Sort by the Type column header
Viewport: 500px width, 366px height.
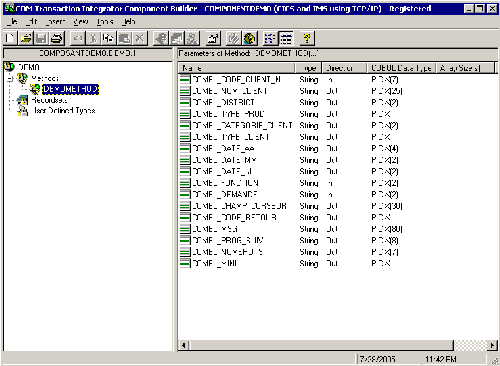(x=308, y=68)
